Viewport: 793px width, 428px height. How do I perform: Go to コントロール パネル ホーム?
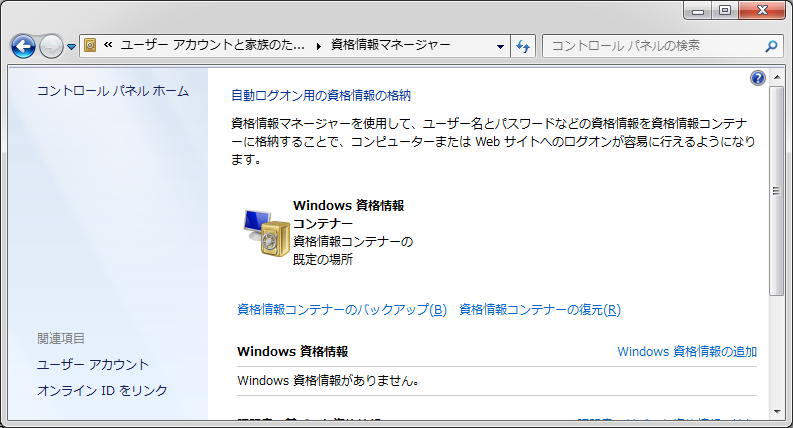click(x=112, y=91)
